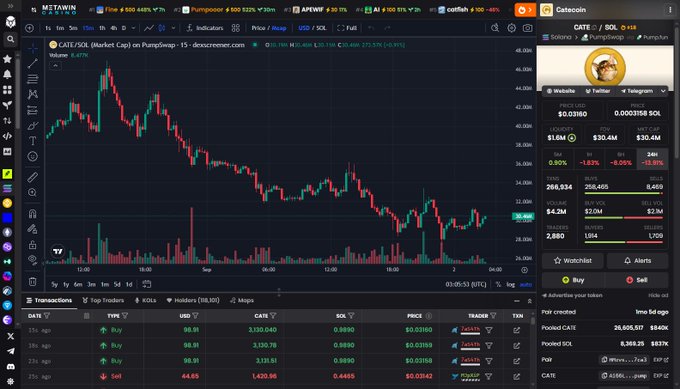This screenshot has height=389, width=680.
Task: Open go-to-date calendar icon
Action: (147, 284)
